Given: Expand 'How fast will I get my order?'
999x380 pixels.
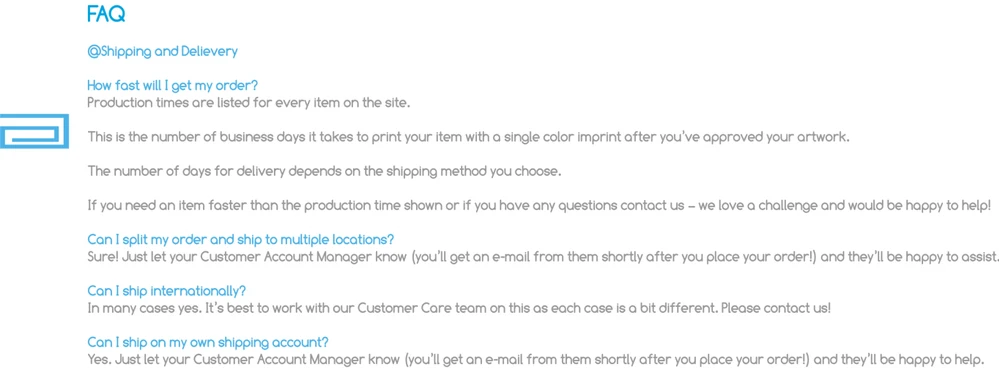Looking at the screenshot, I should [x=173, y=86].
